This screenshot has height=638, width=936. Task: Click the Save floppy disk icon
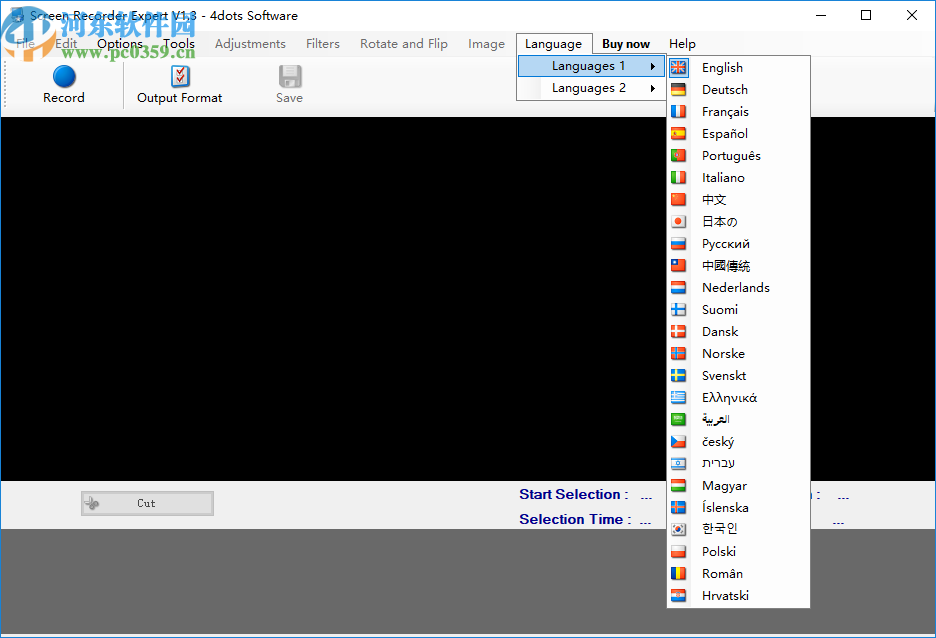[x=290, y=76]
